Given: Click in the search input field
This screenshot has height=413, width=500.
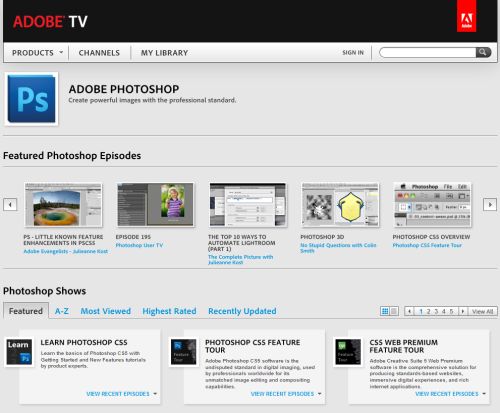Looking at the screenshot, I should click(x=428, y=52).
